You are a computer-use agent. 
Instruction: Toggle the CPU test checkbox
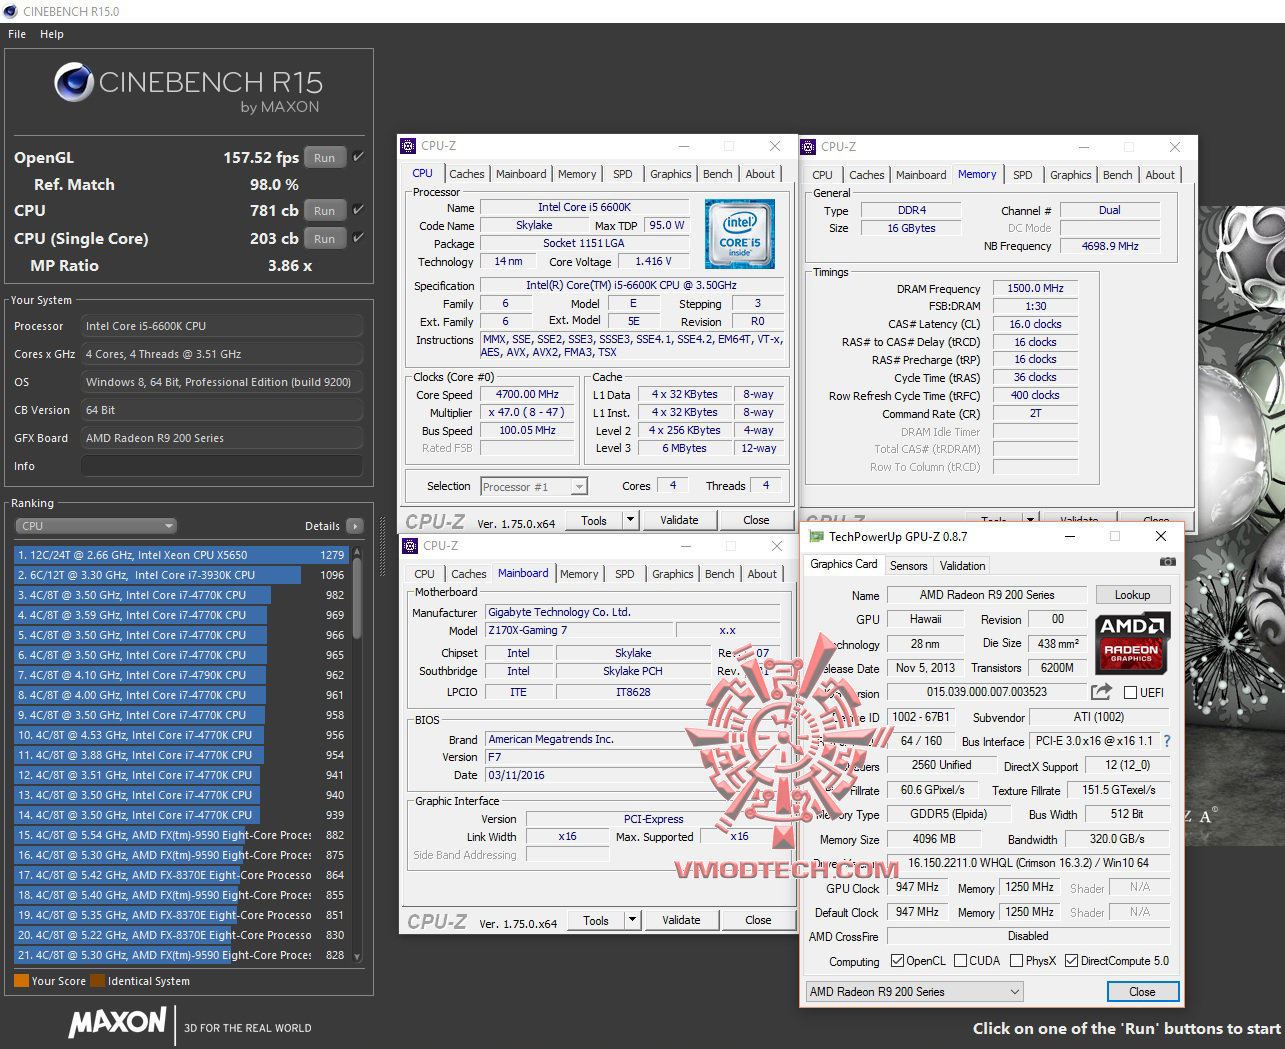(359, 210)
